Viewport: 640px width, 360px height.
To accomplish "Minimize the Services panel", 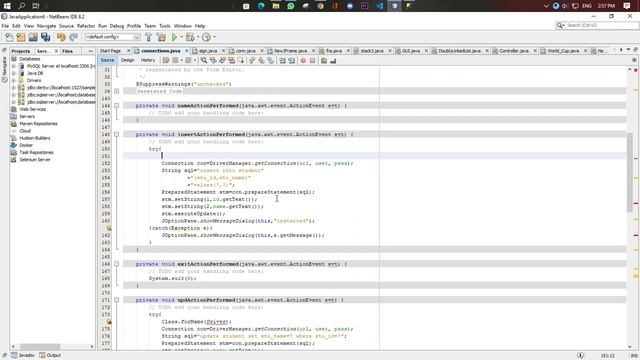I will [x=91, y=51].
